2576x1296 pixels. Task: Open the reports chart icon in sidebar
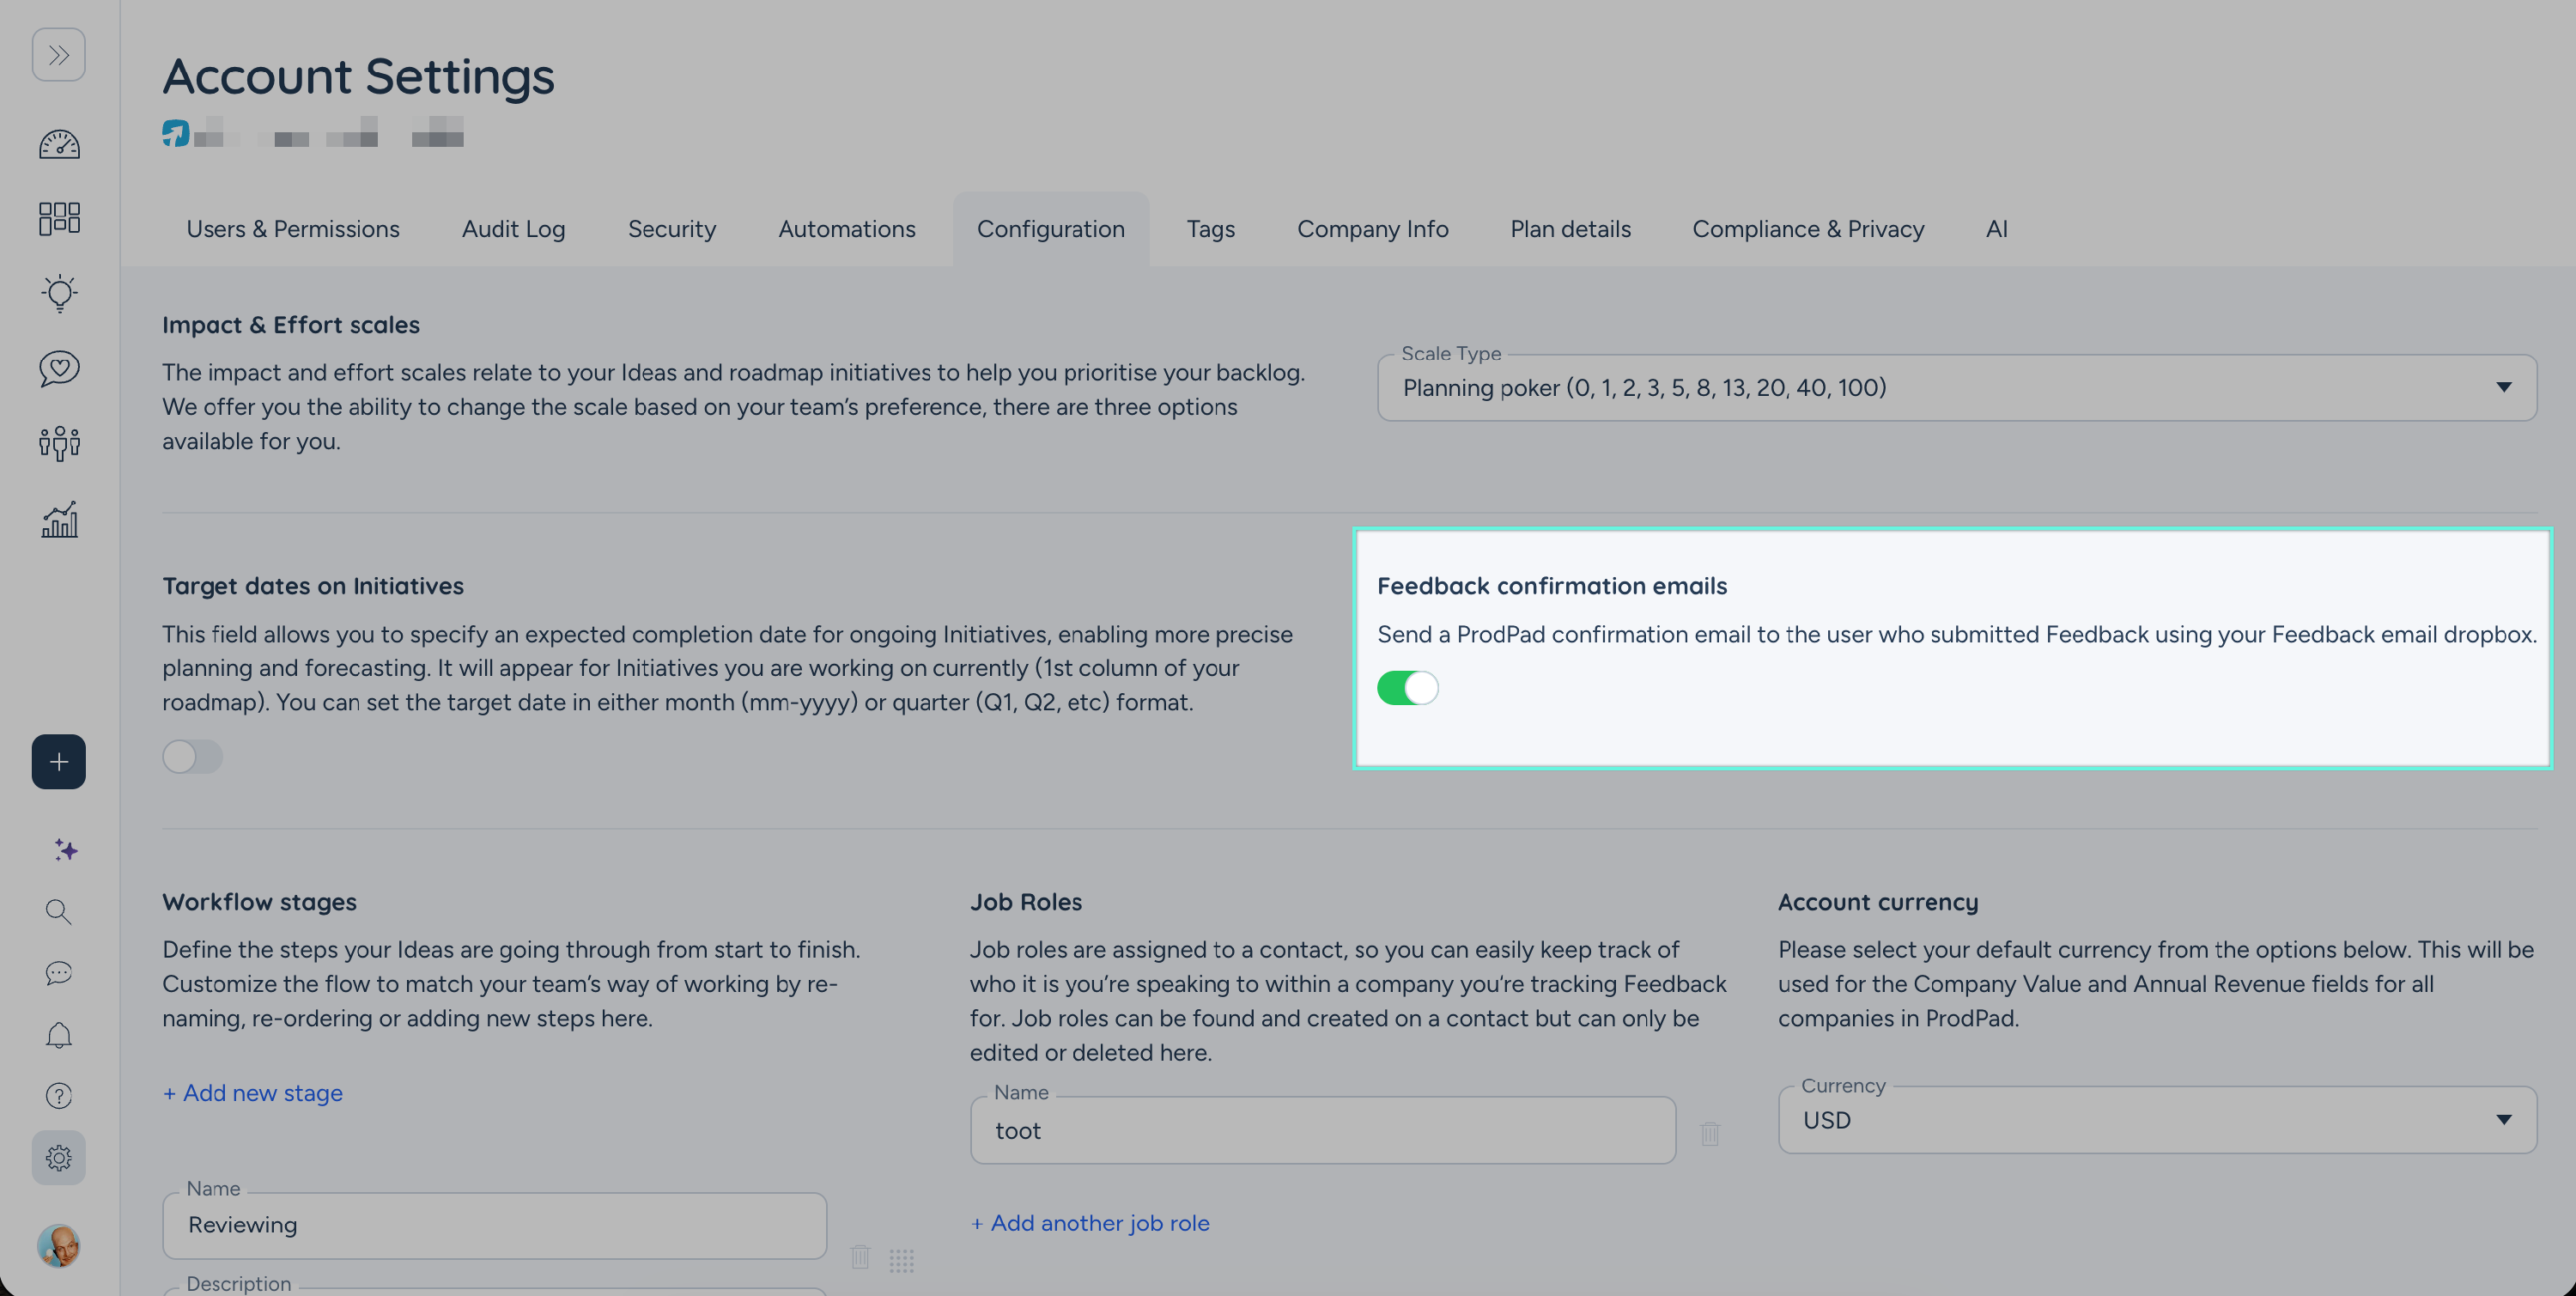tap(59, 519)
